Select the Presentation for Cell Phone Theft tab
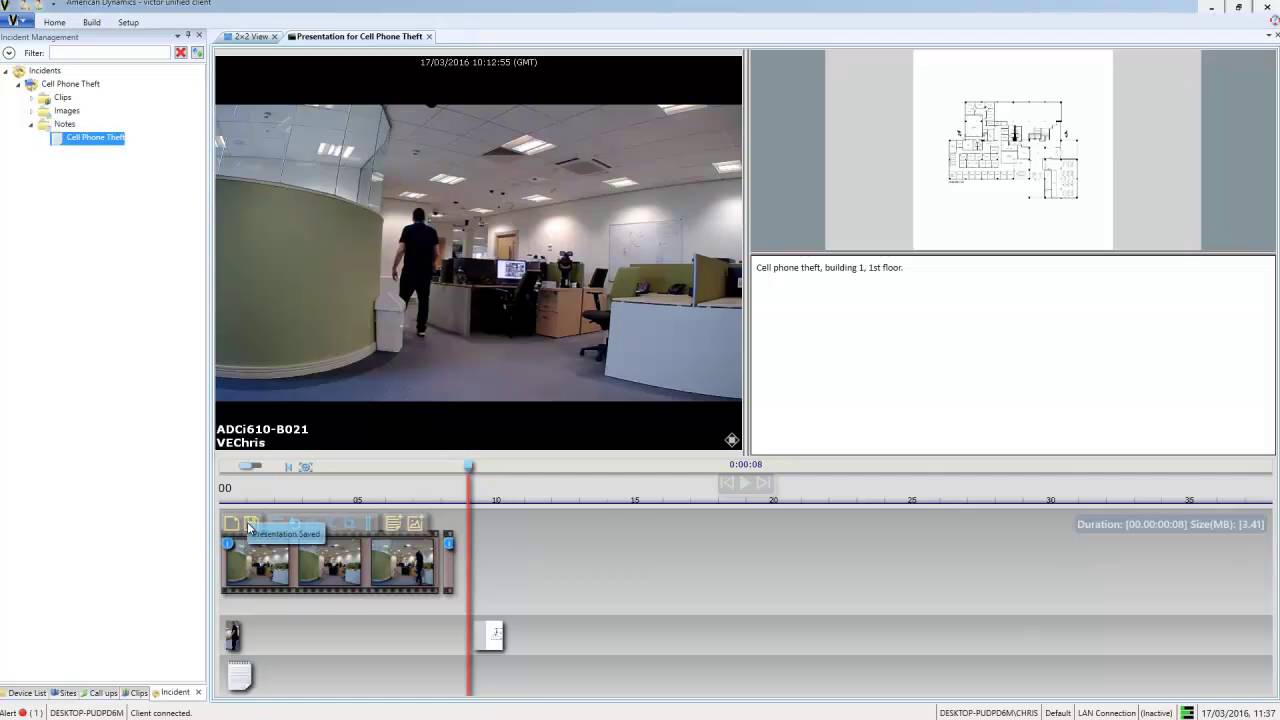 point(359,36)
